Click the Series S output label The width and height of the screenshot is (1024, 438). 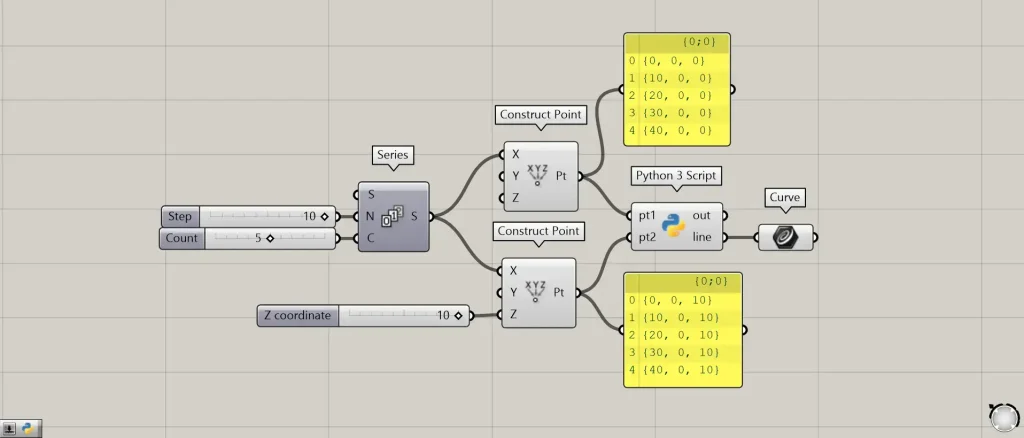[414, 216]
